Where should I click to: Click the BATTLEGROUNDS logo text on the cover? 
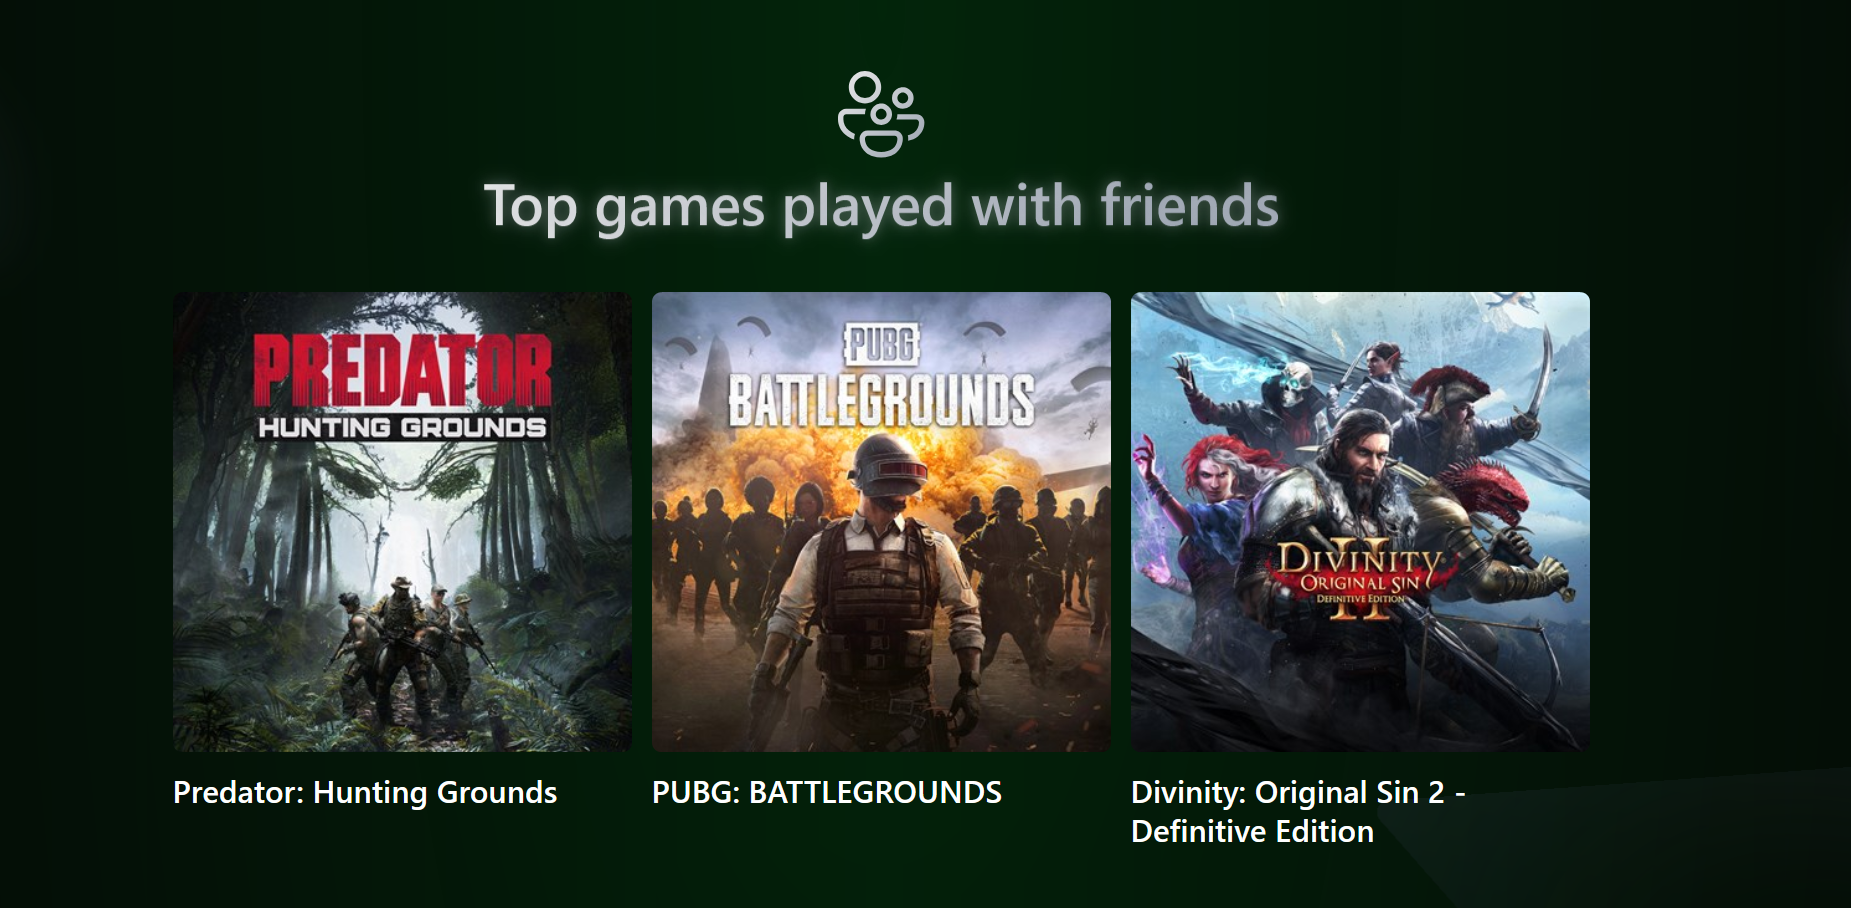(881, 401)
